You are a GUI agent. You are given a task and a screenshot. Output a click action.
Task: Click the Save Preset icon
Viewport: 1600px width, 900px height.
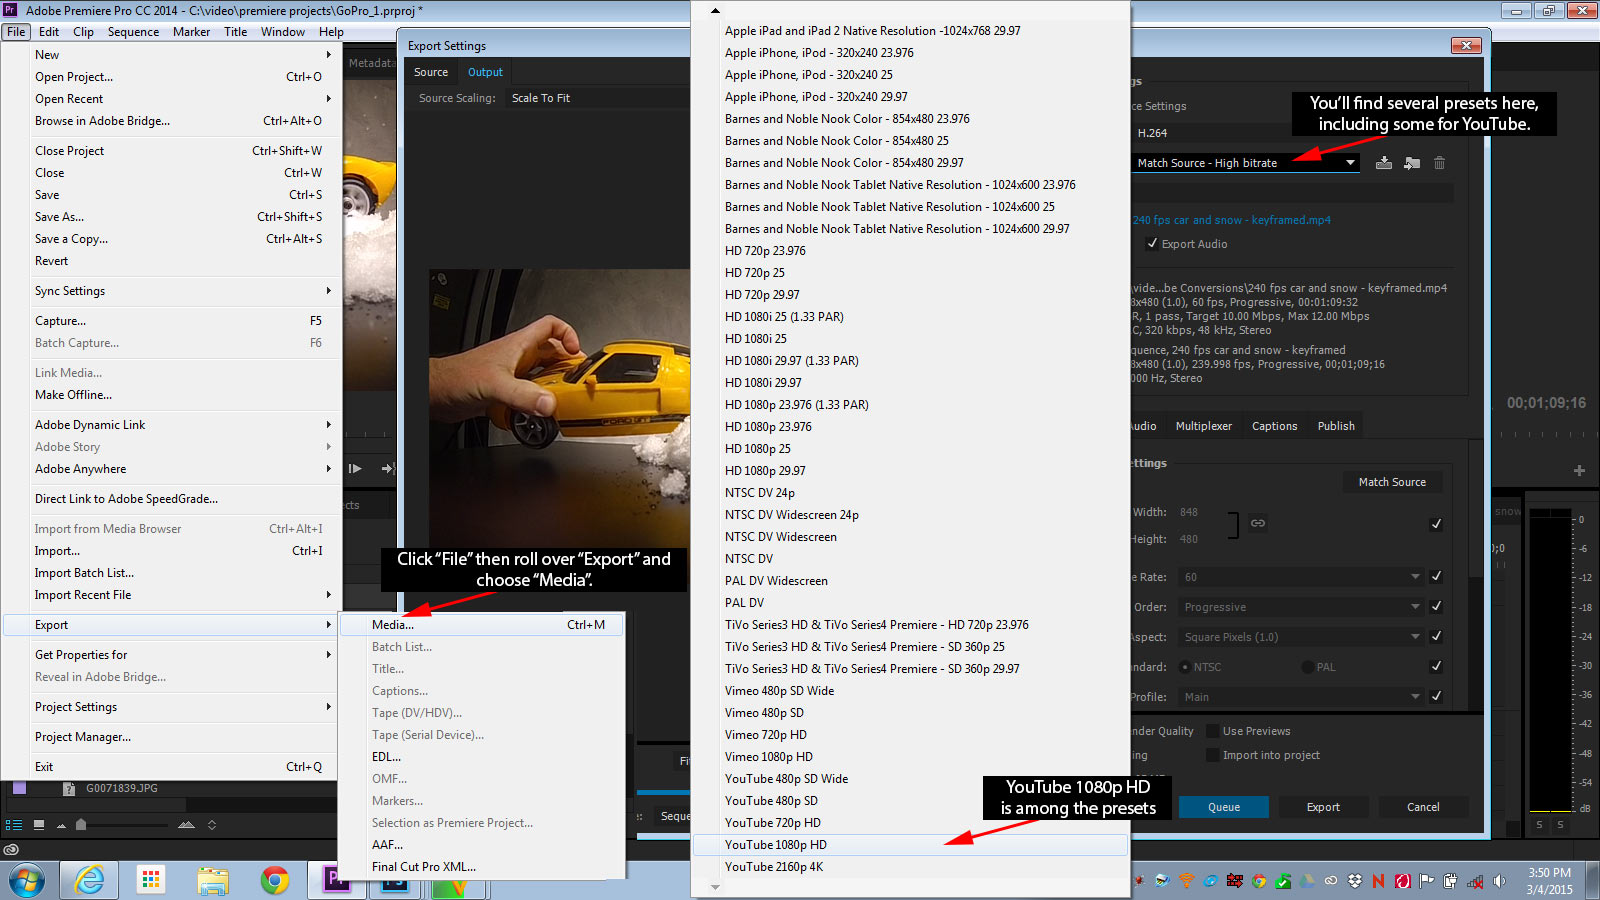[x=1384, y=163]
